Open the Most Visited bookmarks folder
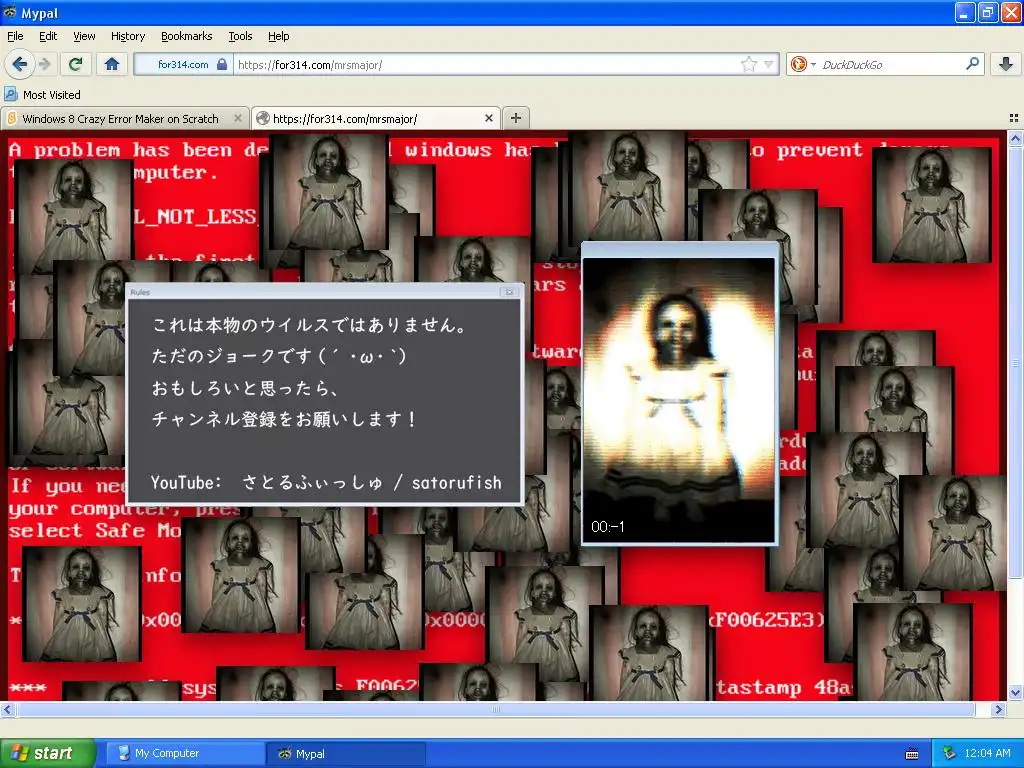 click(x=43, y=95)
